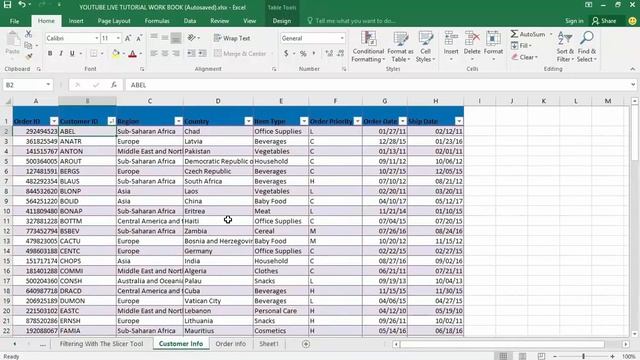Click Increase Font Size icon
This screenshot has height=360, width=640.
[x=128, y=38]
